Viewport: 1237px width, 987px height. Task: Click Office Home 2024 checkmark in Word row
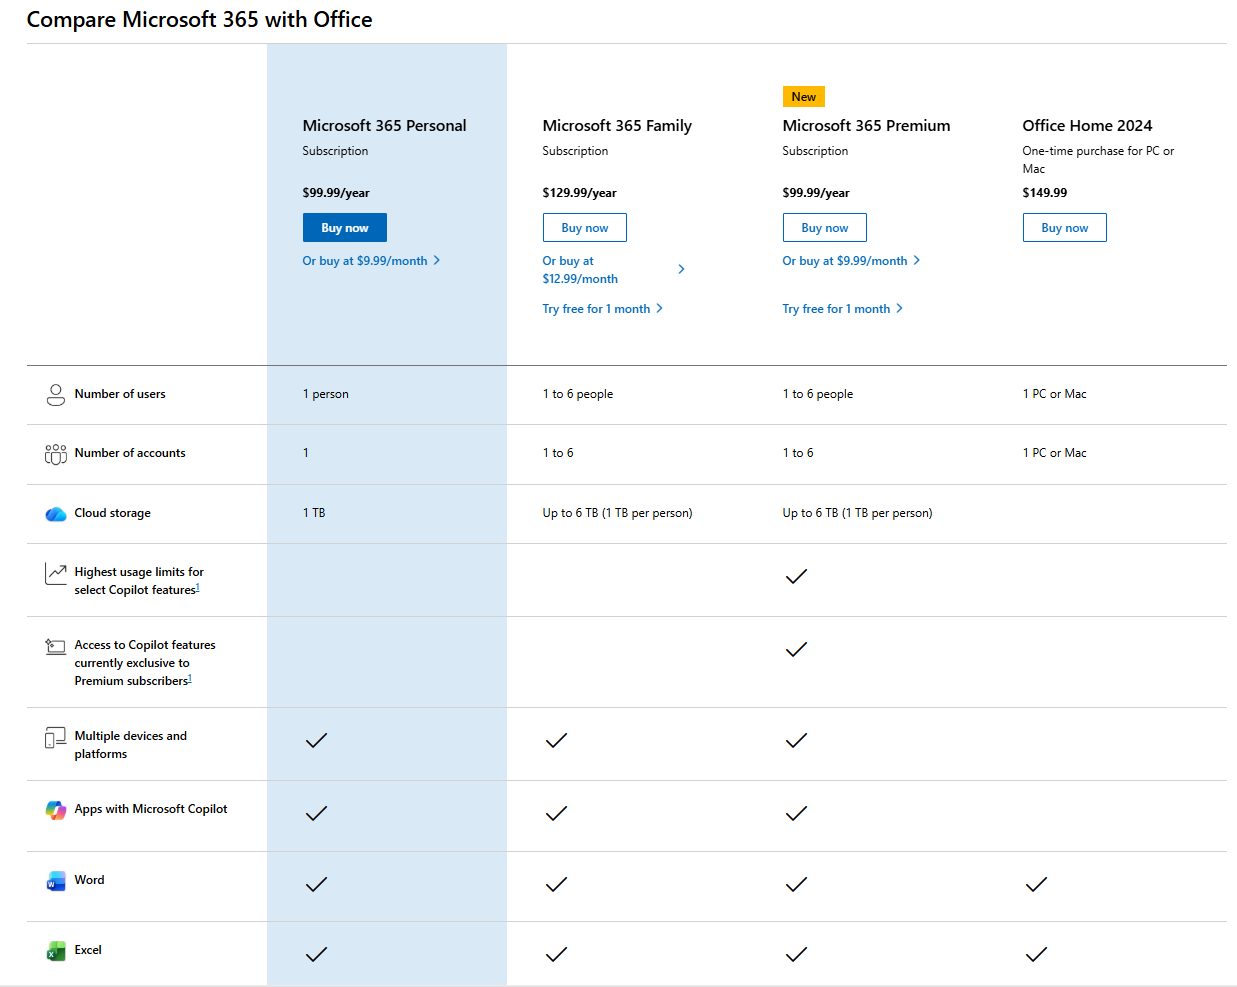1036,885
